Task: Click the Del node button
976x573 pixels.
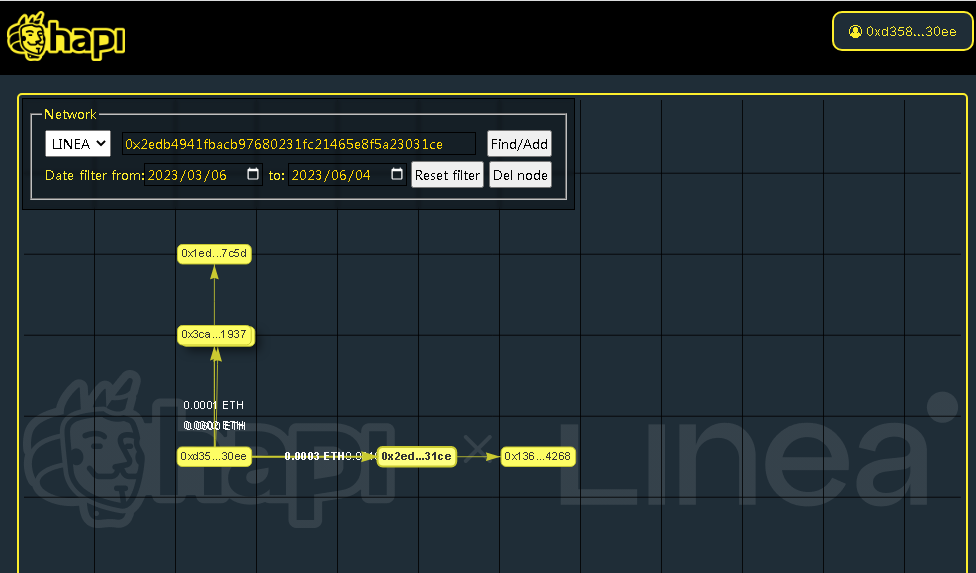Action: pyautogui.click(x=520, y=175)
